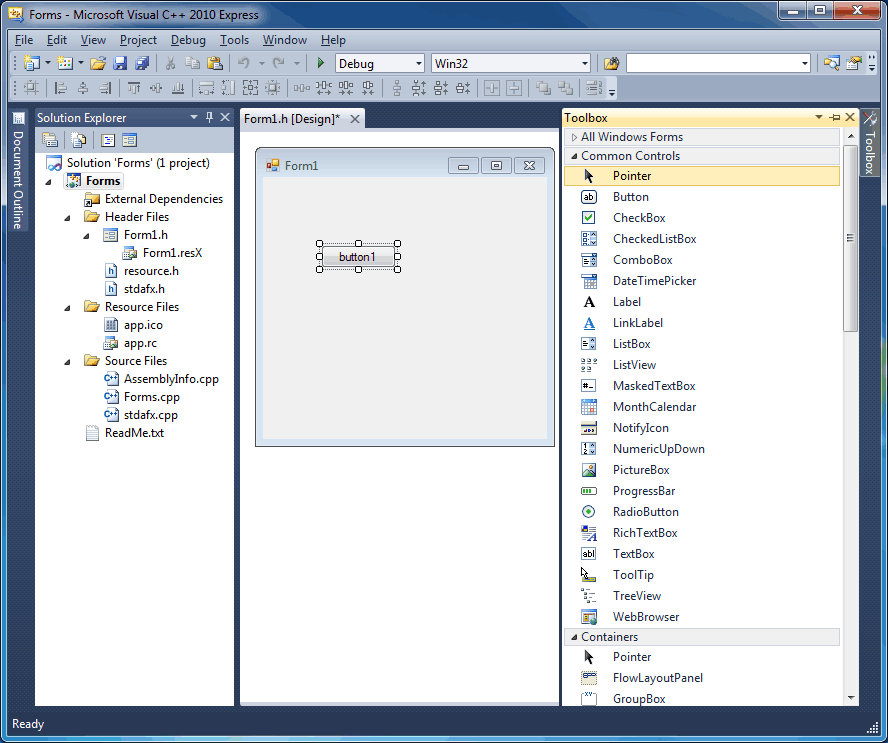The height and width of the screenshot is (743, 888).
Task: Click button1 on the Form1 designer
Action: click(x=358, y=257)
